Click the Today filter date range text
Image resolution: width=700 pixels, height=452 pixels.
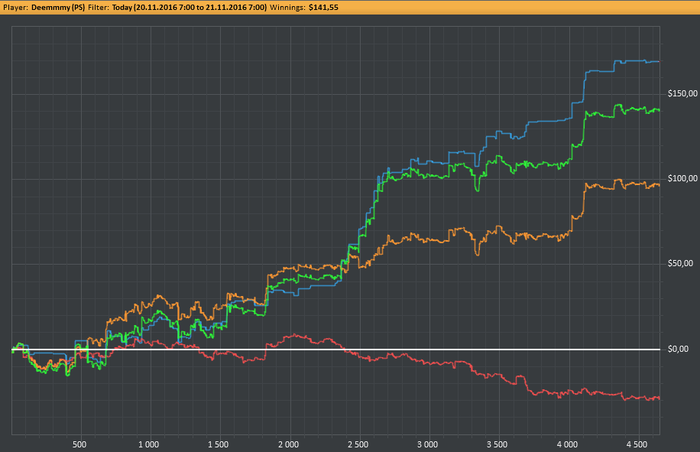coord(189,7)
